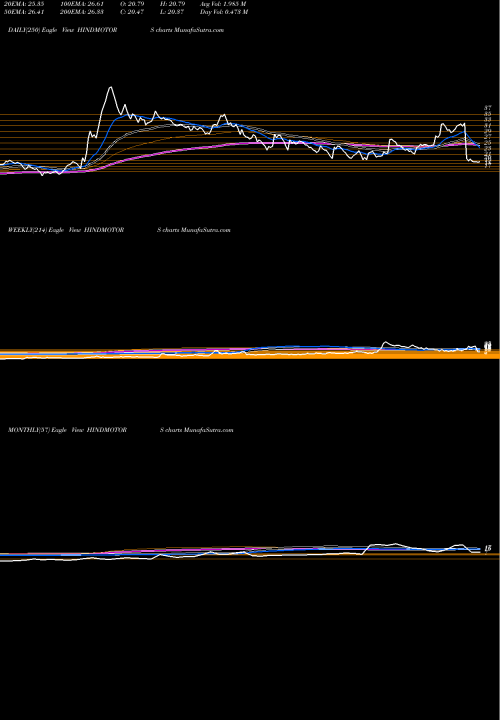Select the high price H: 20.79

[x=173, y=4]
